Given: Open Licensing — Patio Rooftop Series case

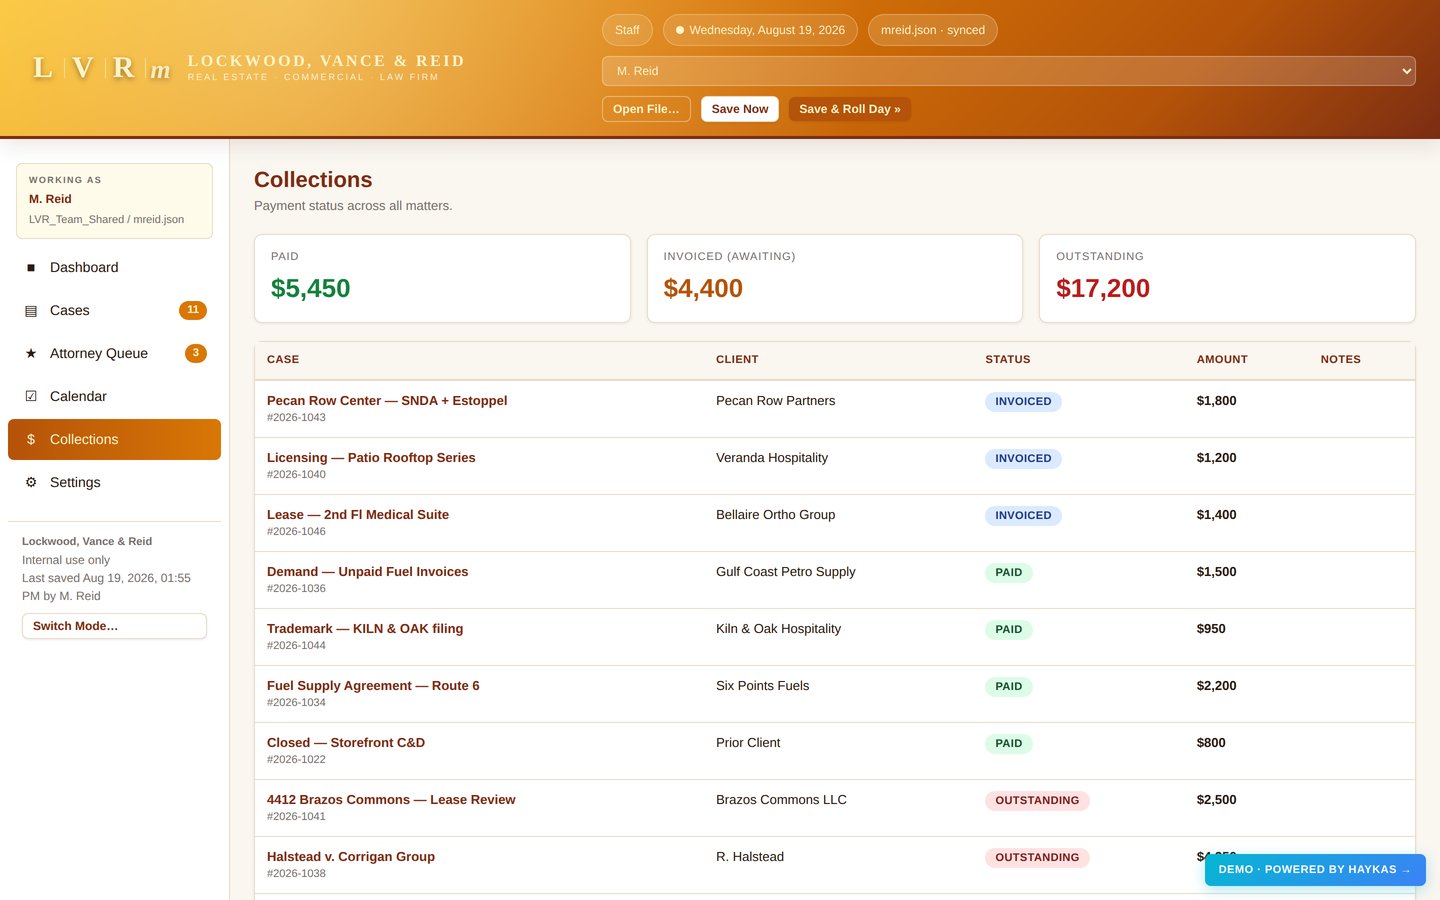Looking at the screenshot, I should click(x=371, y=458).
